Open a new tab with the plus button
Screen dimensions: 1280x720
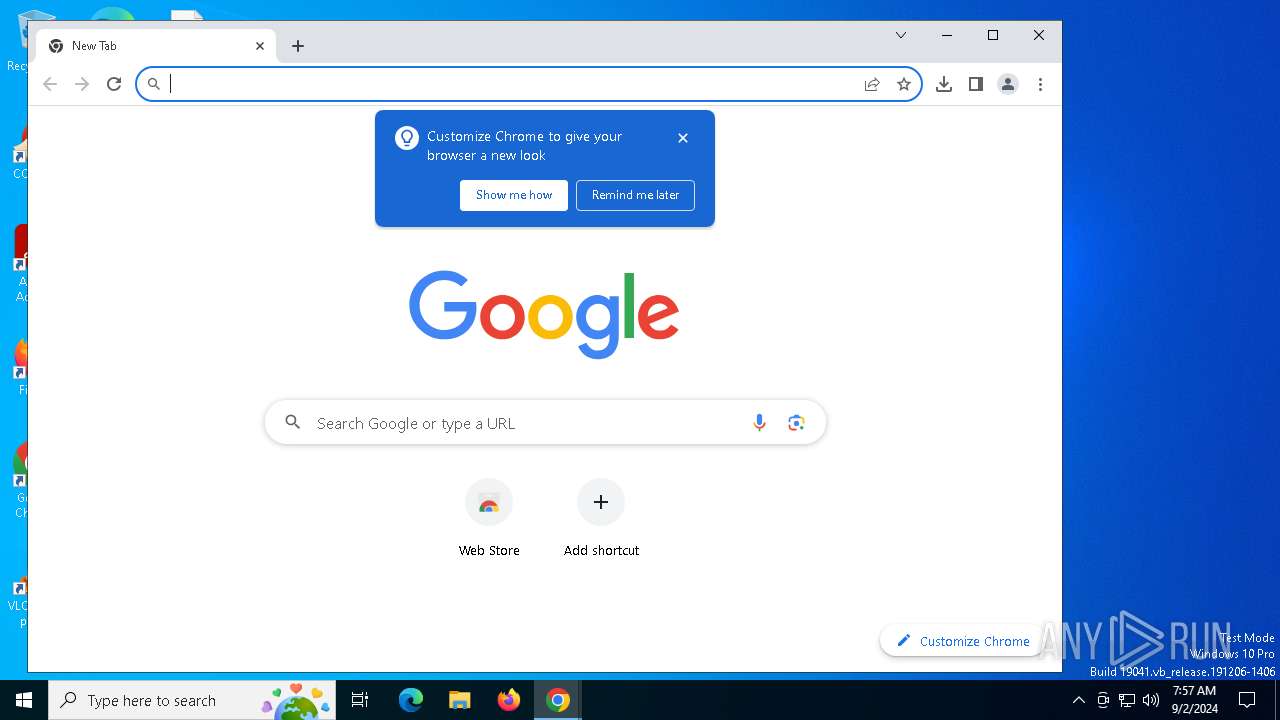(x=298, y=46)
